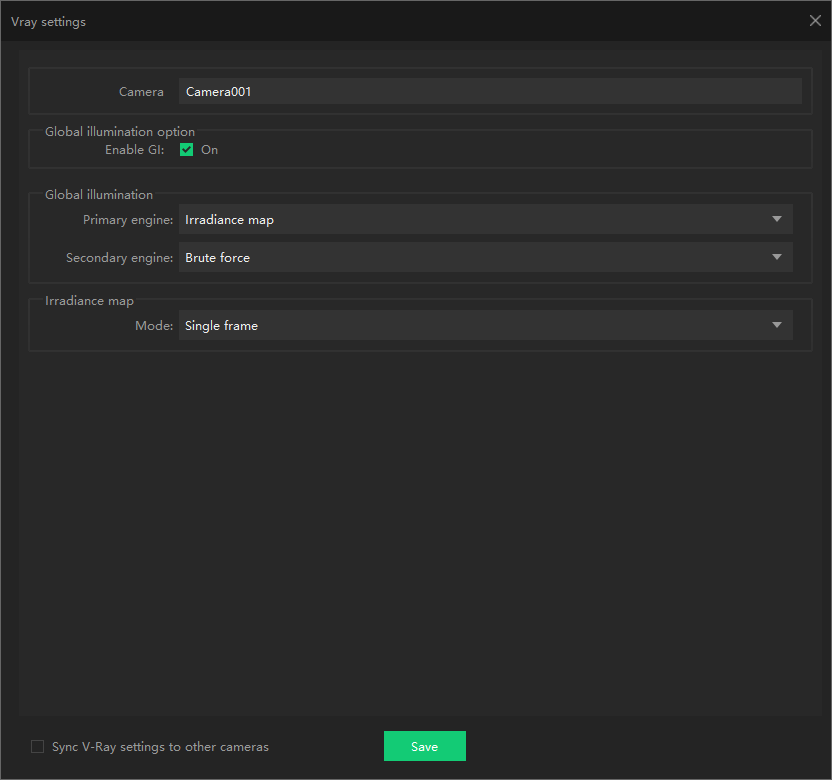The height and width of the screenshot is (780, 832).
Task: Click the 'Global illumination option' group title
Action: [120, 132]
